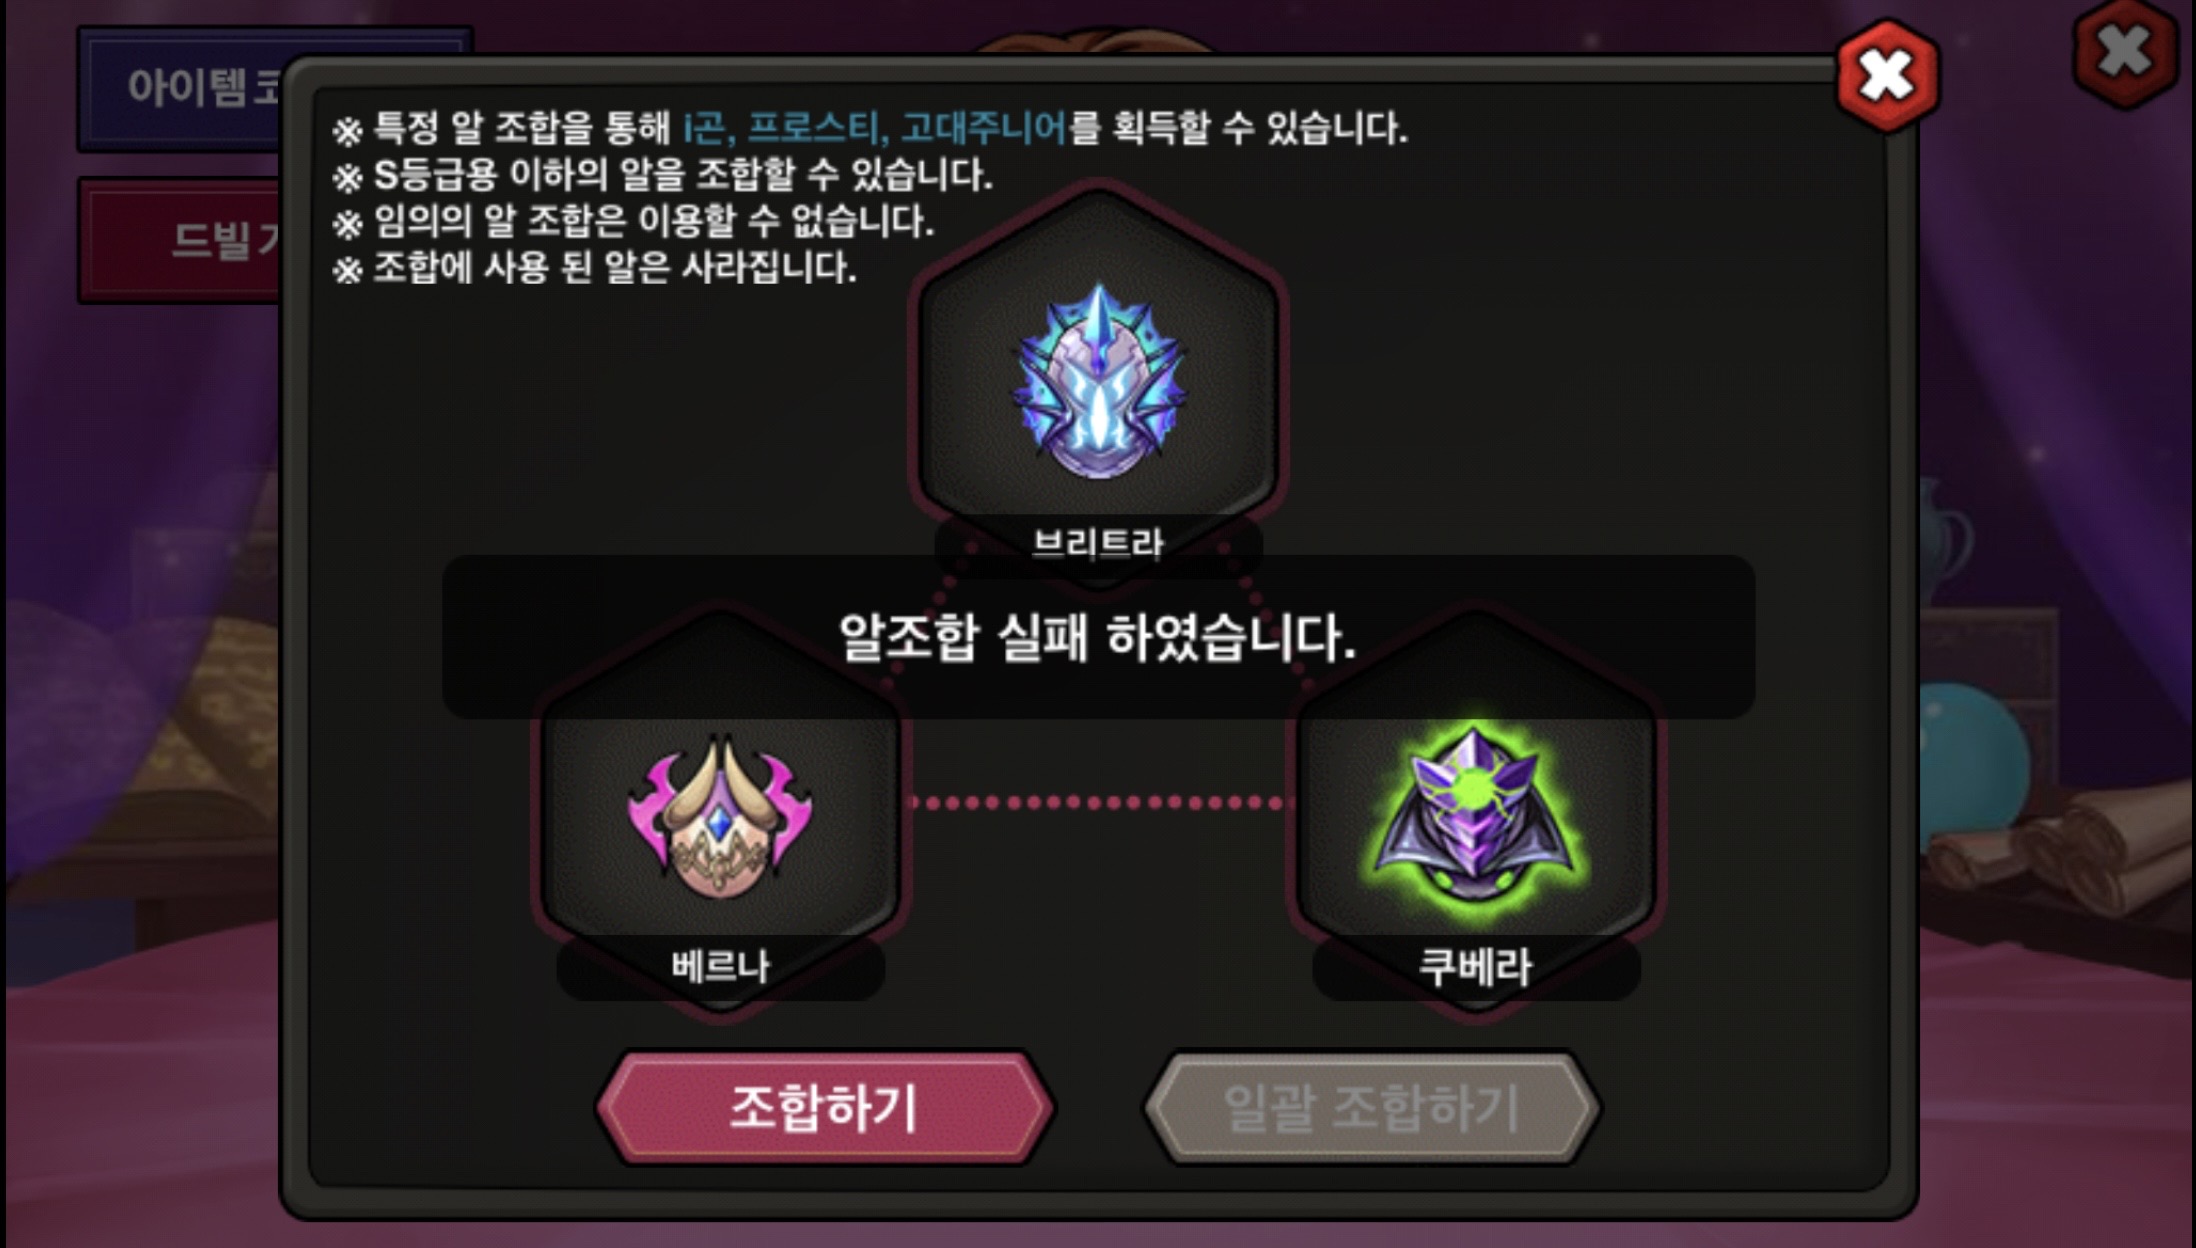Click the S등급용 이하의 알 notice line

pos(663,176)
